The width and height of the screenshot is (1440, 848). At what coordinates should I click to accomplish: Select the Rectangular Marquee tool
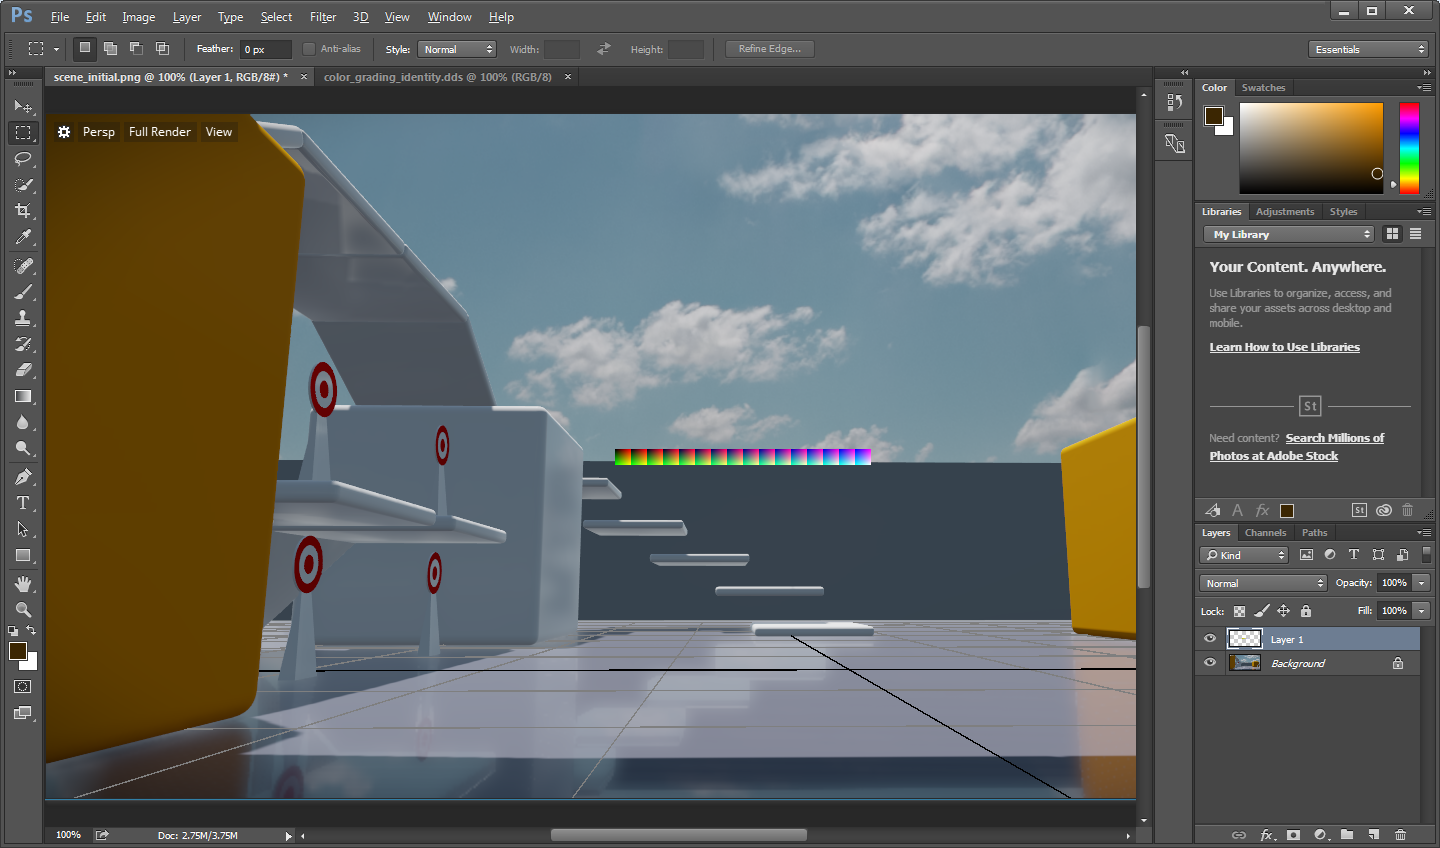(24, 132)
